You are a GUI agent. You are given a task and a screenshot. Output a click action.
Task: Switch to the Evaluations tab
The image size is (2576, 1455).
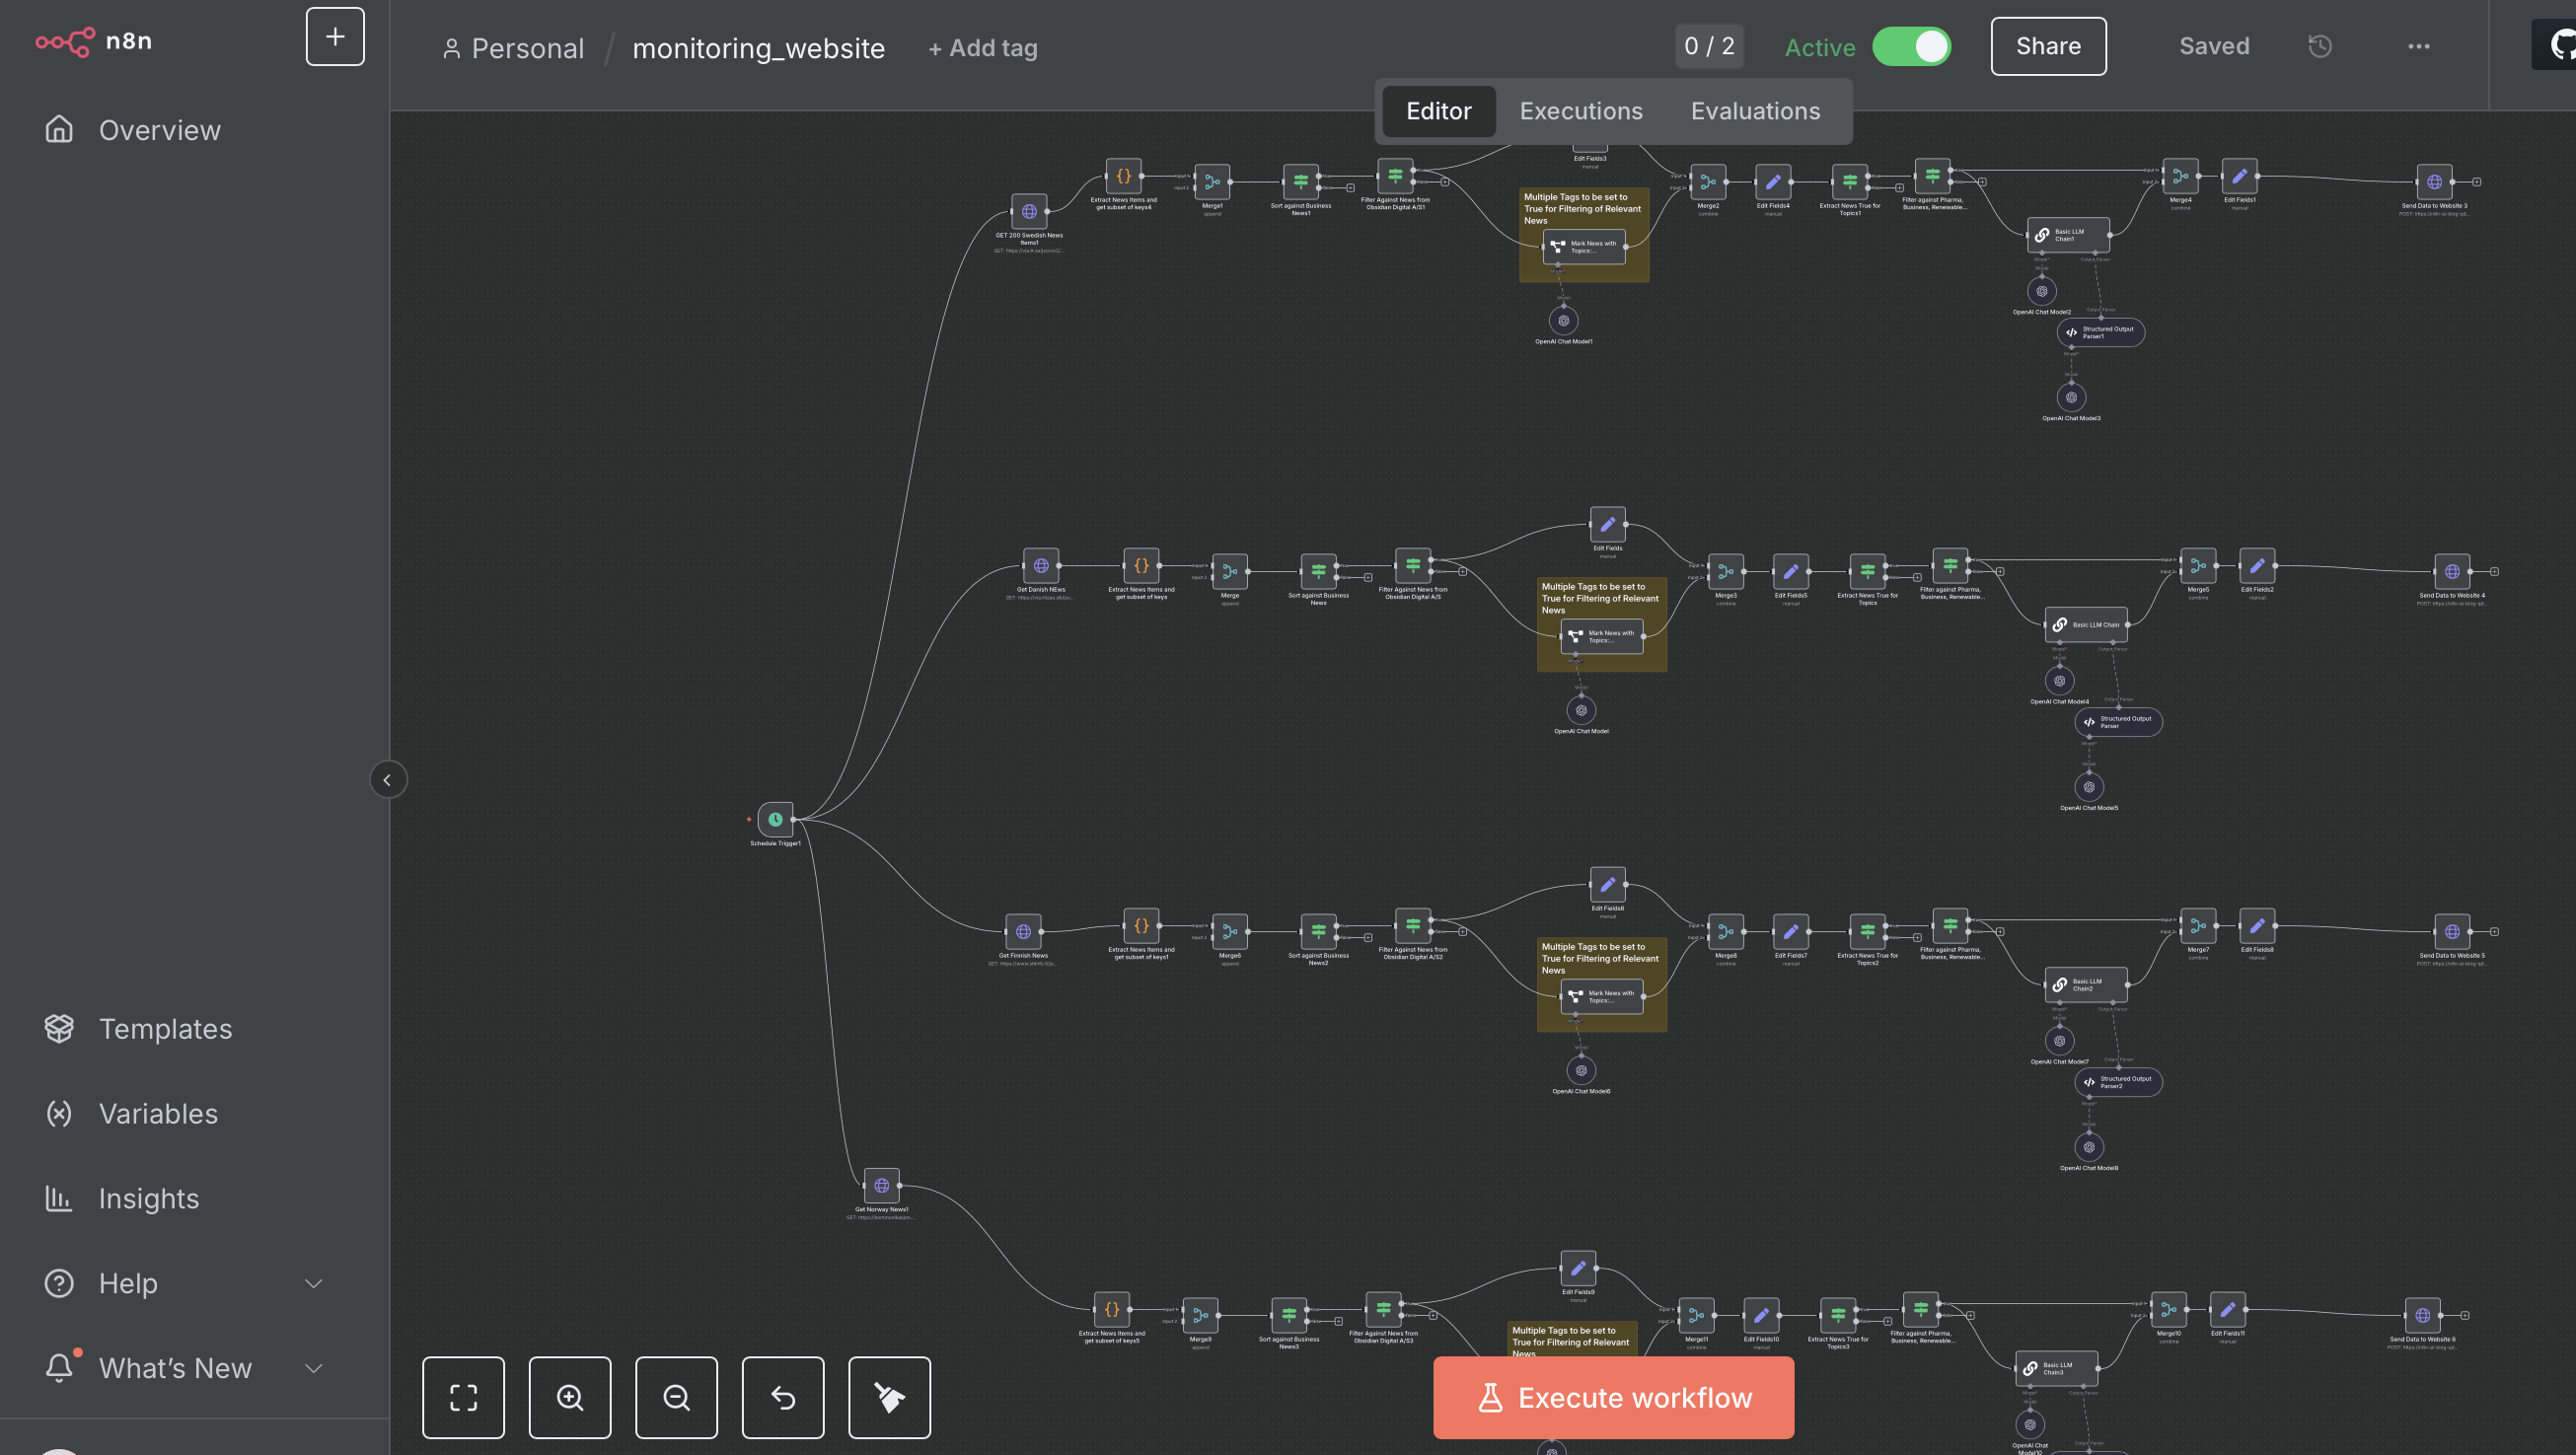pos(1755,111)
